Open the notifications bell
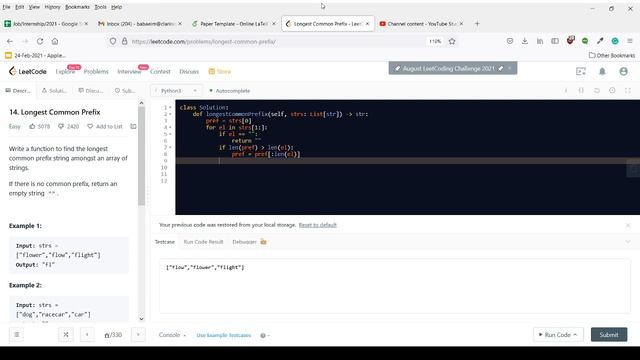The height and width of the screenshot is (360, 640). coord(602,71)
